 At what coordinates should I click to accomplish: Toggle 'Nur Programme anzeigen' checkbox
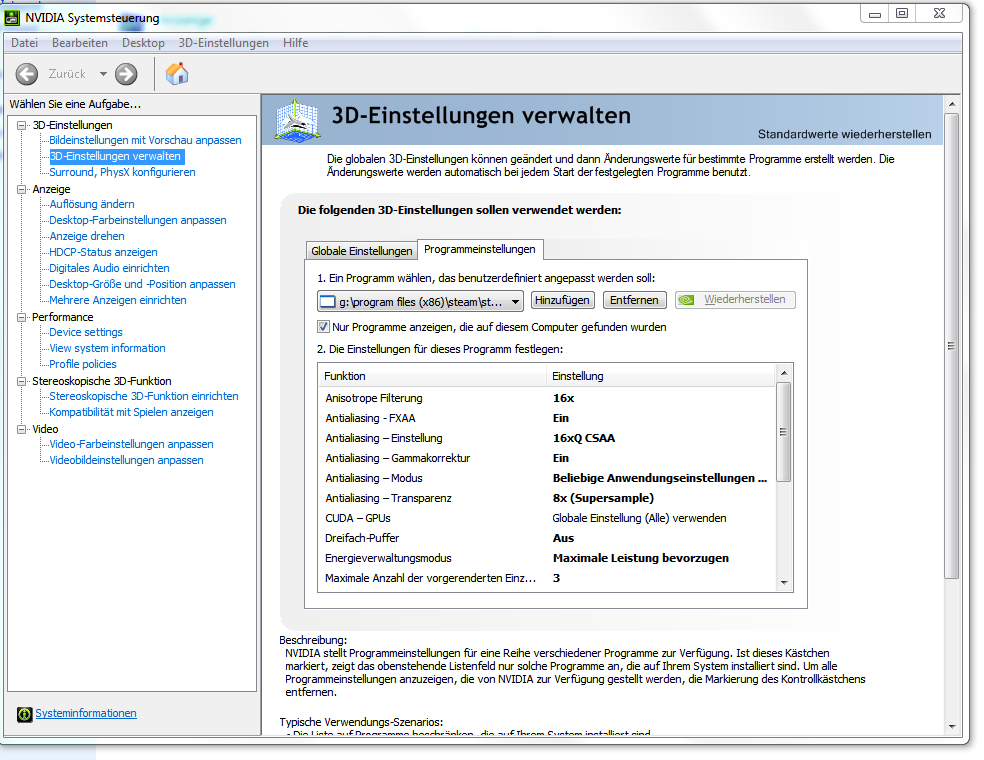pos(323,326)
